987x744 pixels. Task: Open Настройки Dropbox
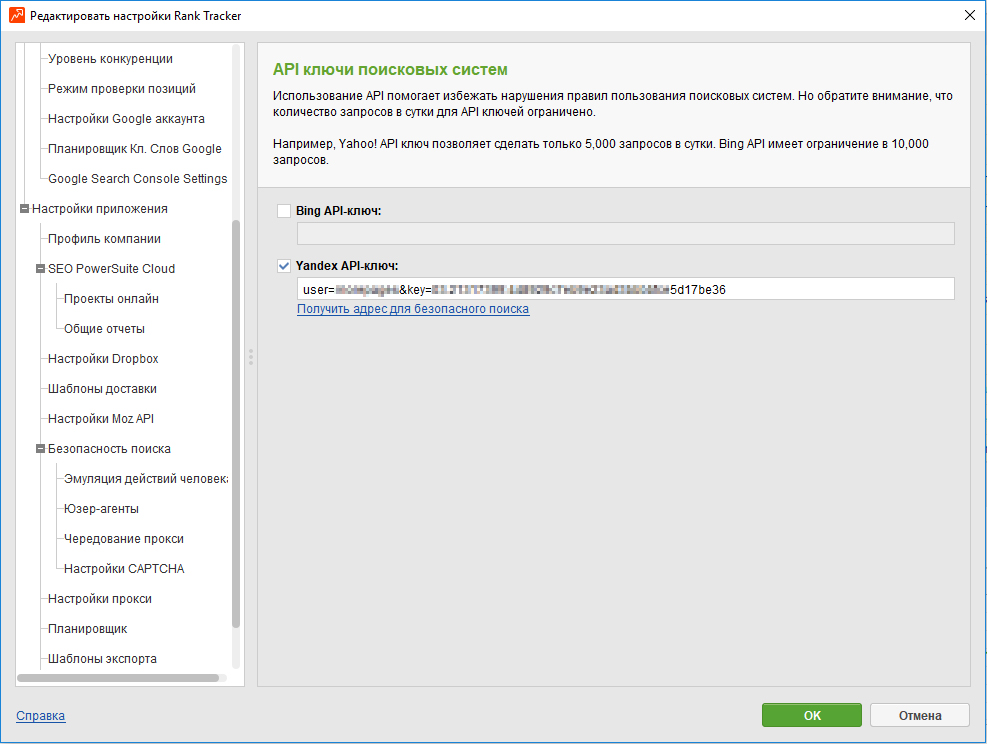[x=103, y=359]
